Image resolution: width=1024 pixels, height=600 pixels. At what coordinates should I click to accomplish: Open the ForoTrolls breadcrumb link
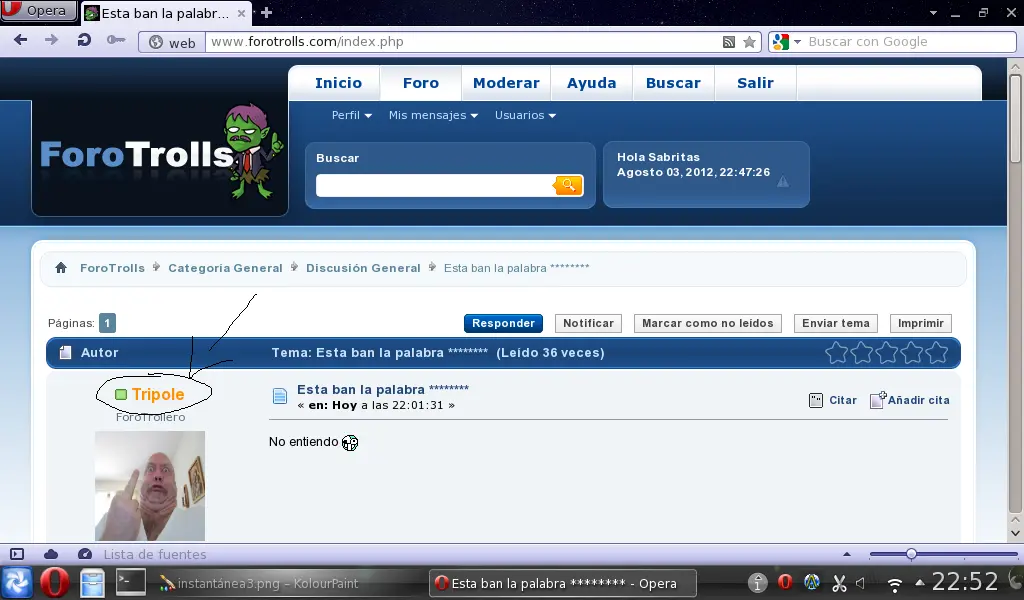112,268
